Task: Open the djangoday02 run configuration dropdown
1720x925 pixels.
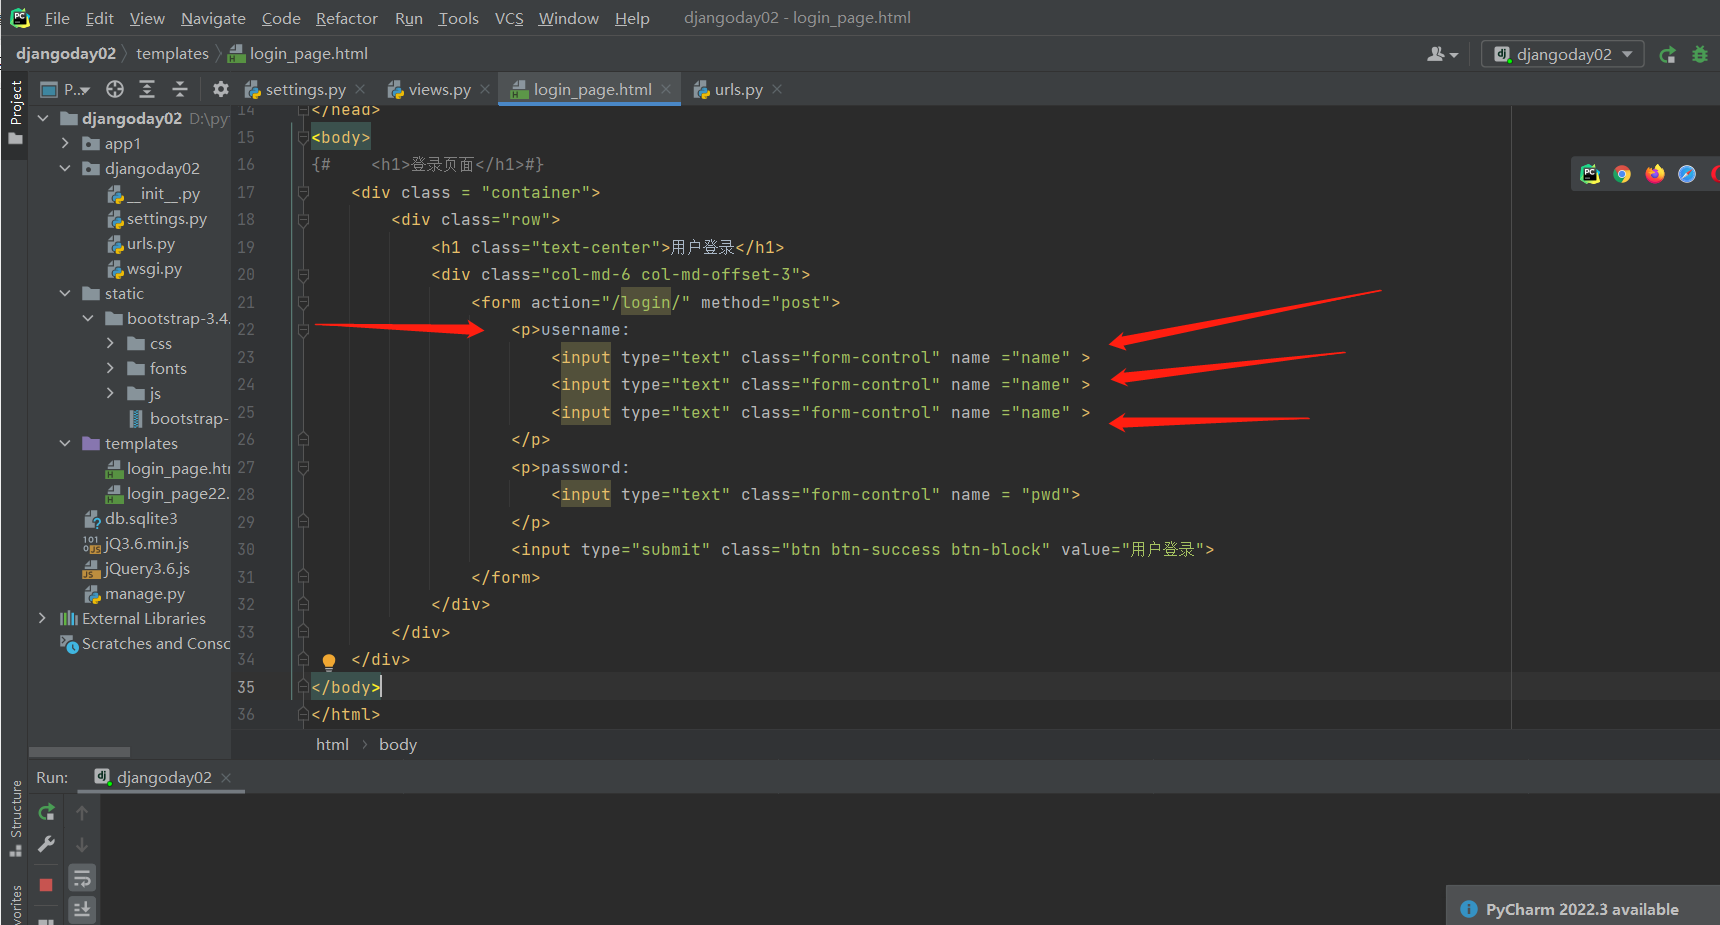Action: coord(1563,54)
